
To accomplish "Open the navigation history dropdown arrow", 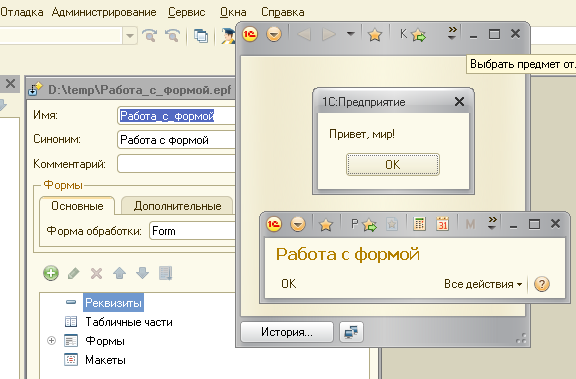I will [x=351, y=34].
